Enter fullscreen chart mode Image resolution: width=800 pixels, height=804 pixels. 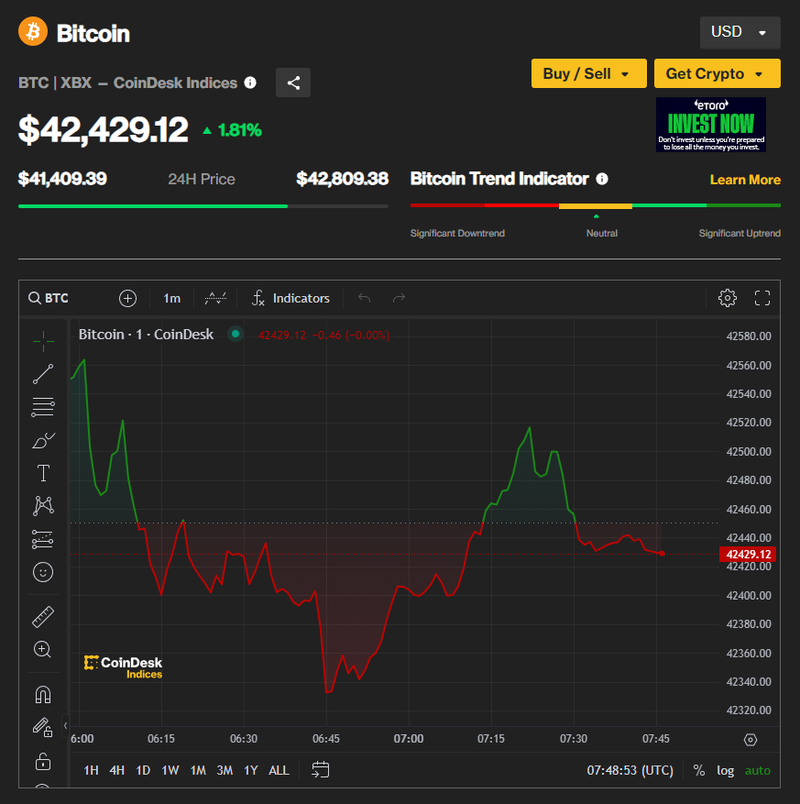[x=762, y=298]
